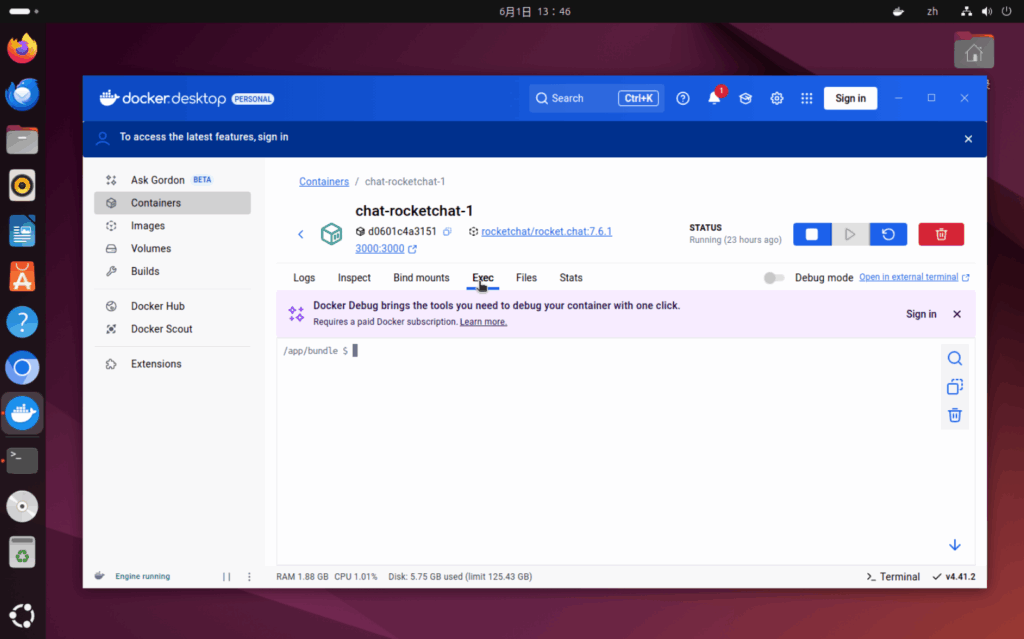This screenshot has width=1024, height=639.
Task: Open the Learning center graduation cap
Action: point(745,98)
